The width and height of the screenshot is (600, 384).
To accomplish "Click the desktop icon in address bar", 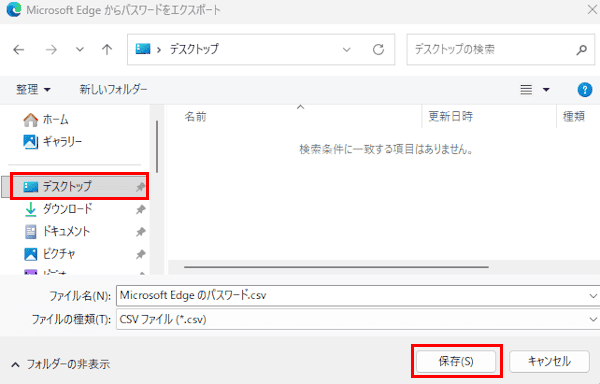I will 143,49.
